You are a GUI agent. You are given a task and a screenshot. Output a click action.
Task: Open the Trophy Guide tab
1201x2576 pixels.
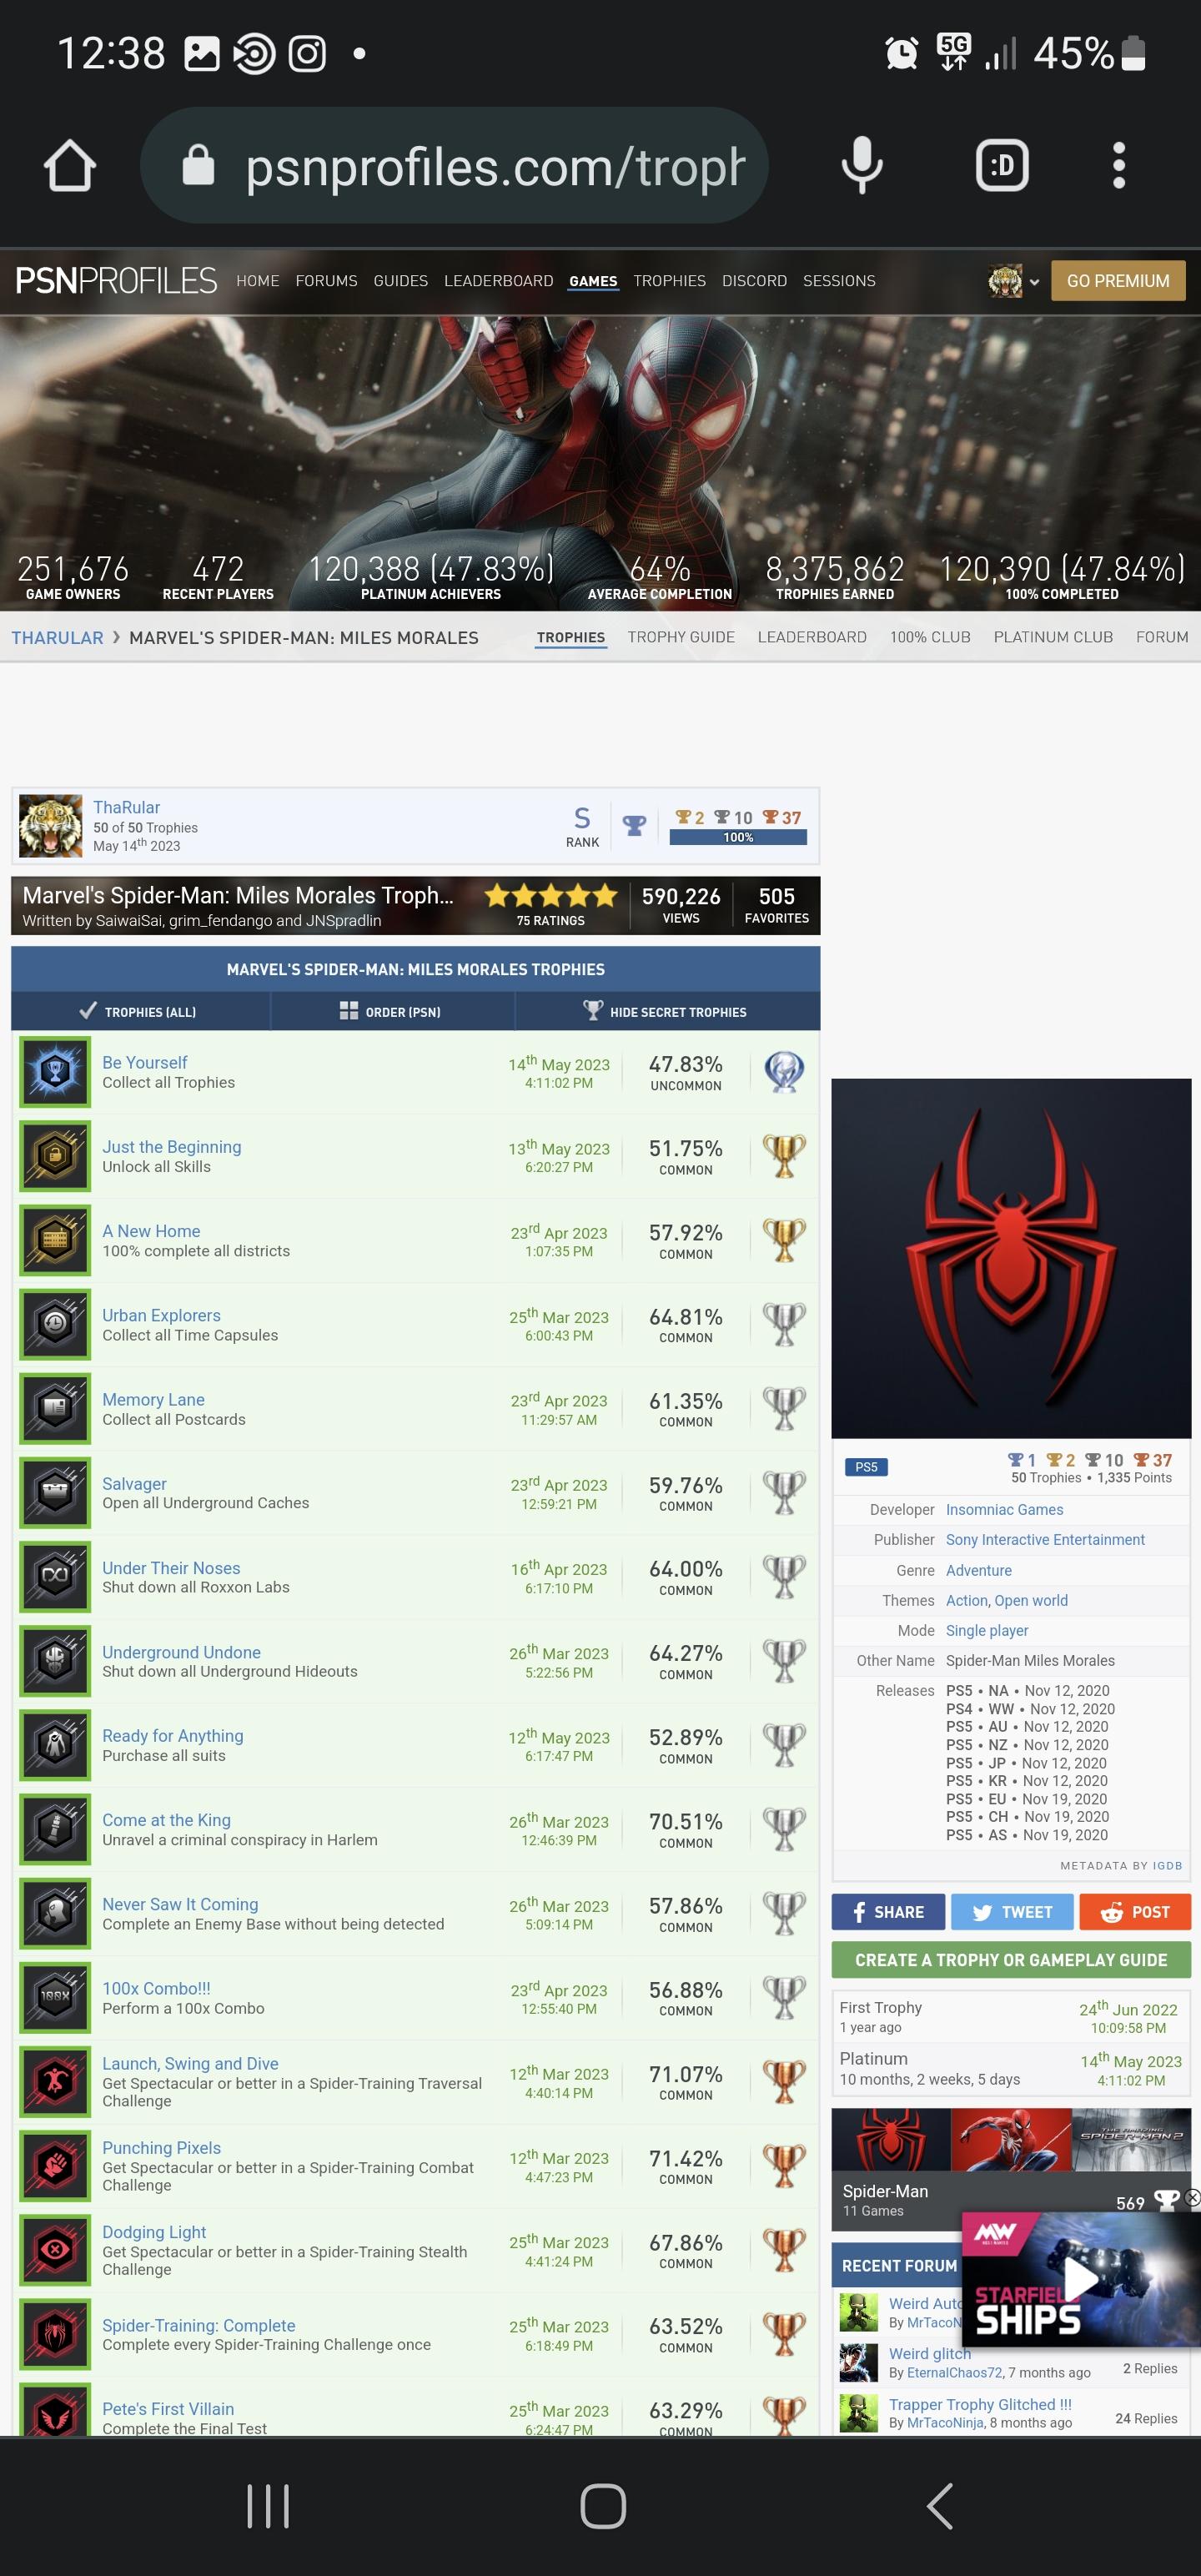click(681, 637)
